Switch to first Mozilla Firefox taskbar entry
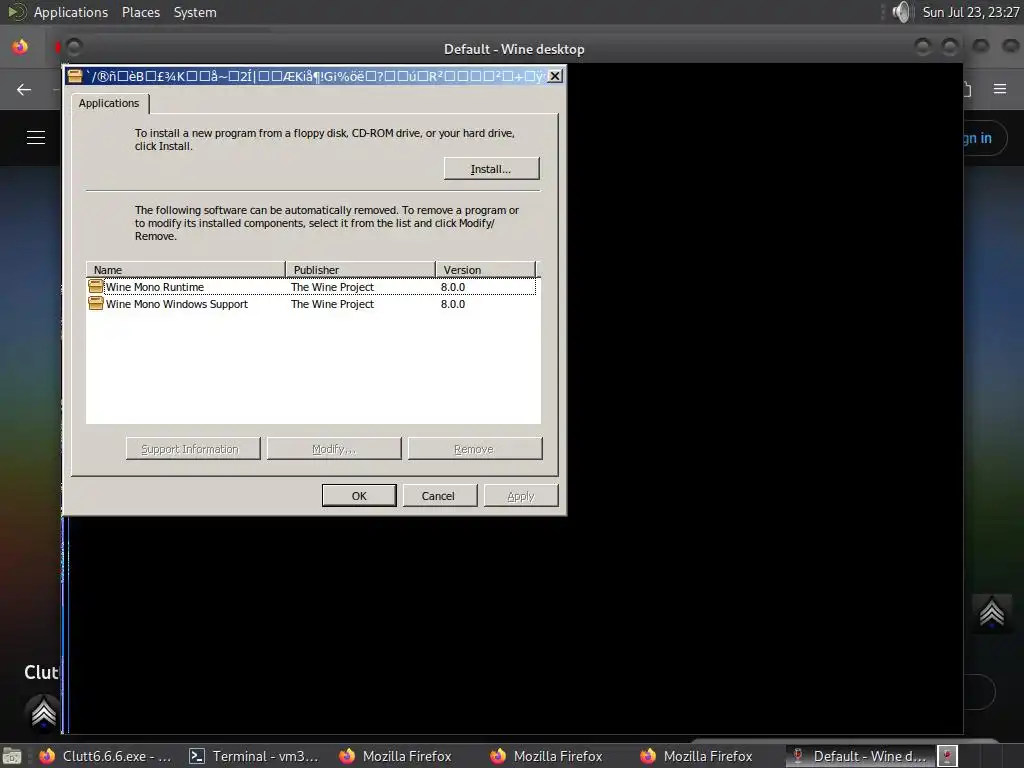Image resolution: width=1024 pixels, height=768 pixels. point(395,756)
